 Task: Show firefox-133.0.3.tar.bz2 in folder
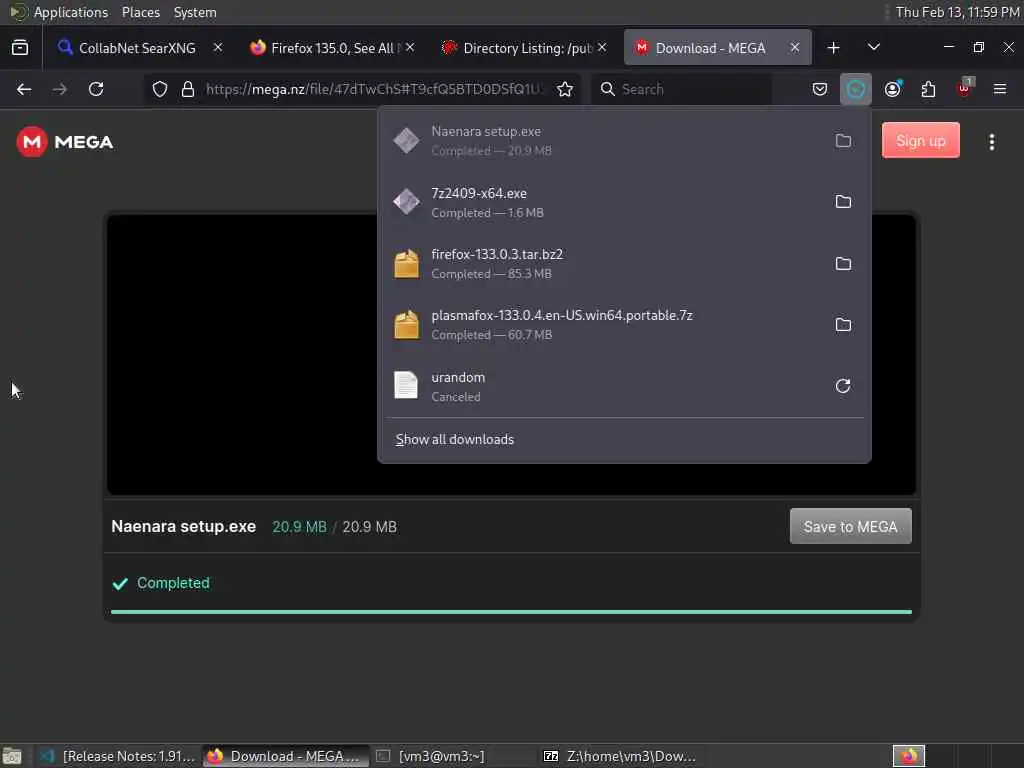pos(843,263)
